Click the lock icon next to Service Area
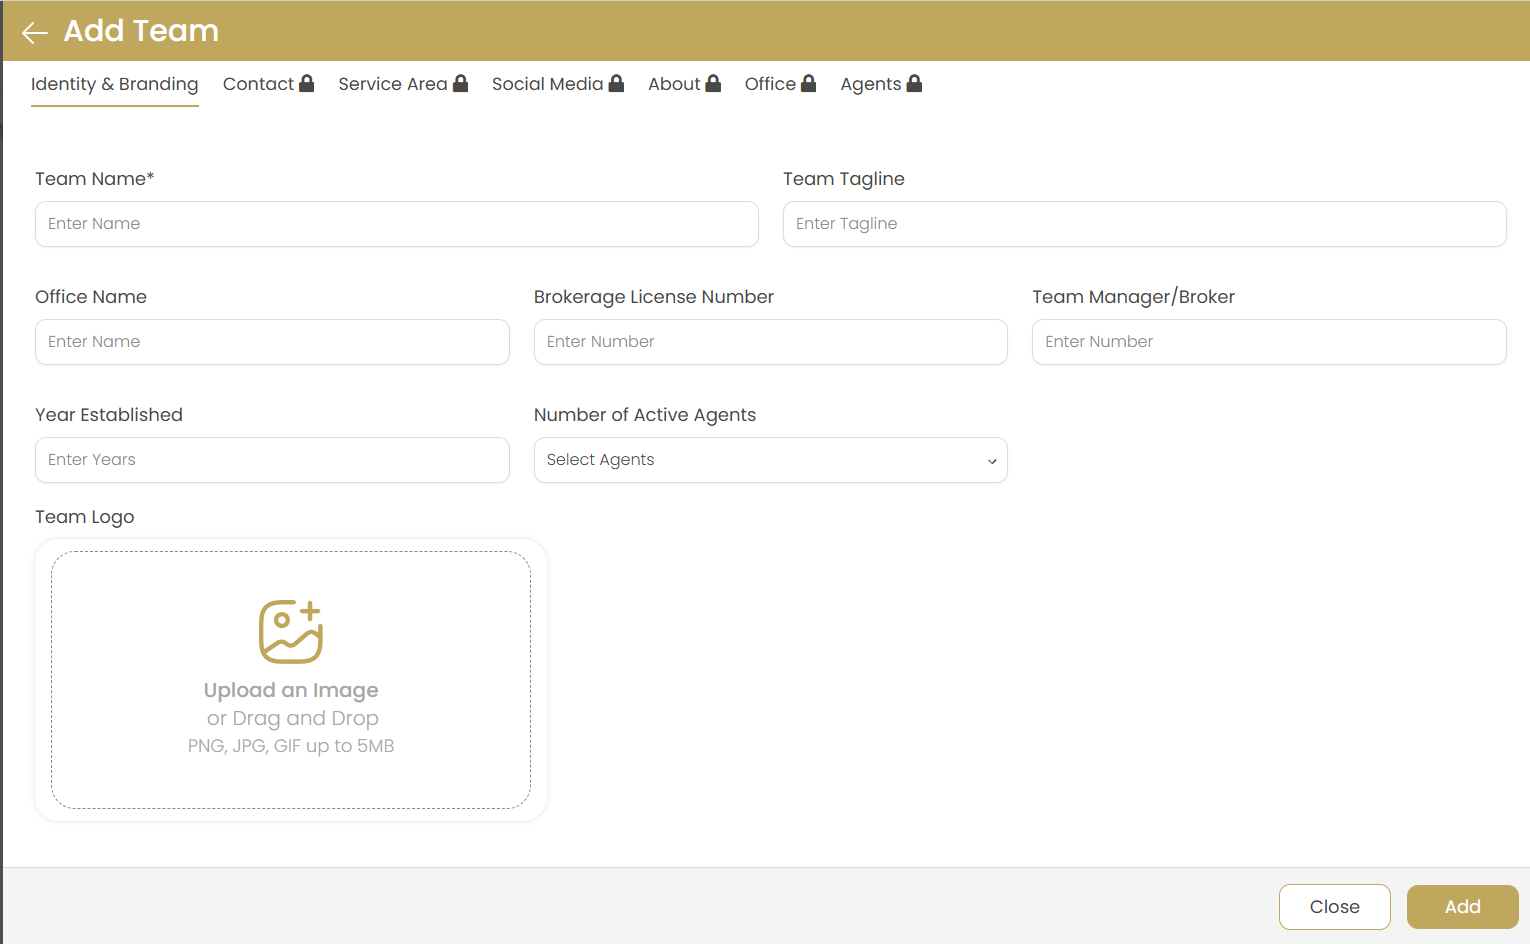 (460, 83)
